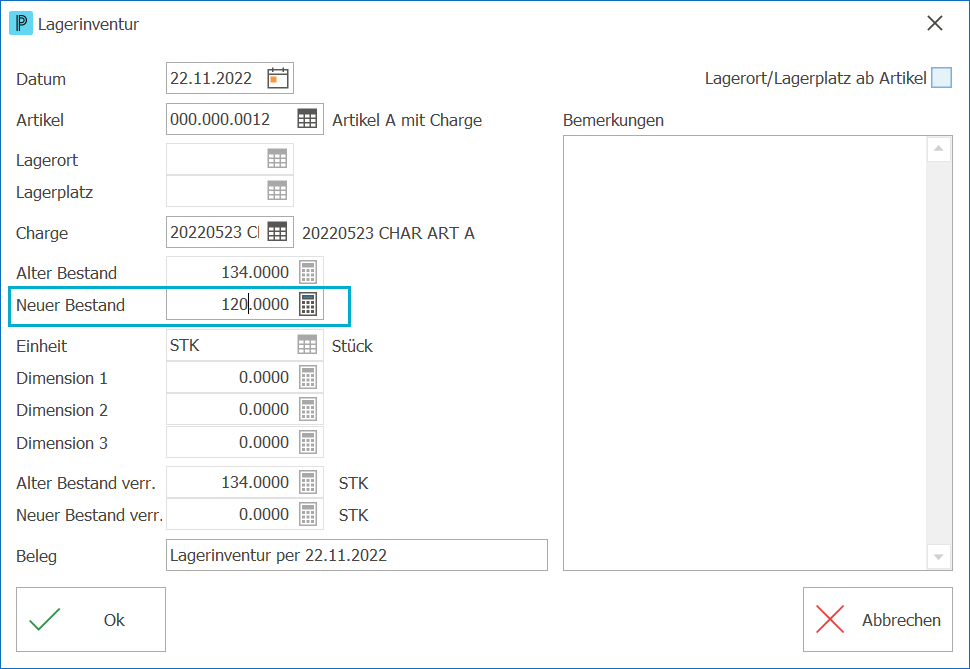Click inside the Bemerkungen text area

click(745, 353)
